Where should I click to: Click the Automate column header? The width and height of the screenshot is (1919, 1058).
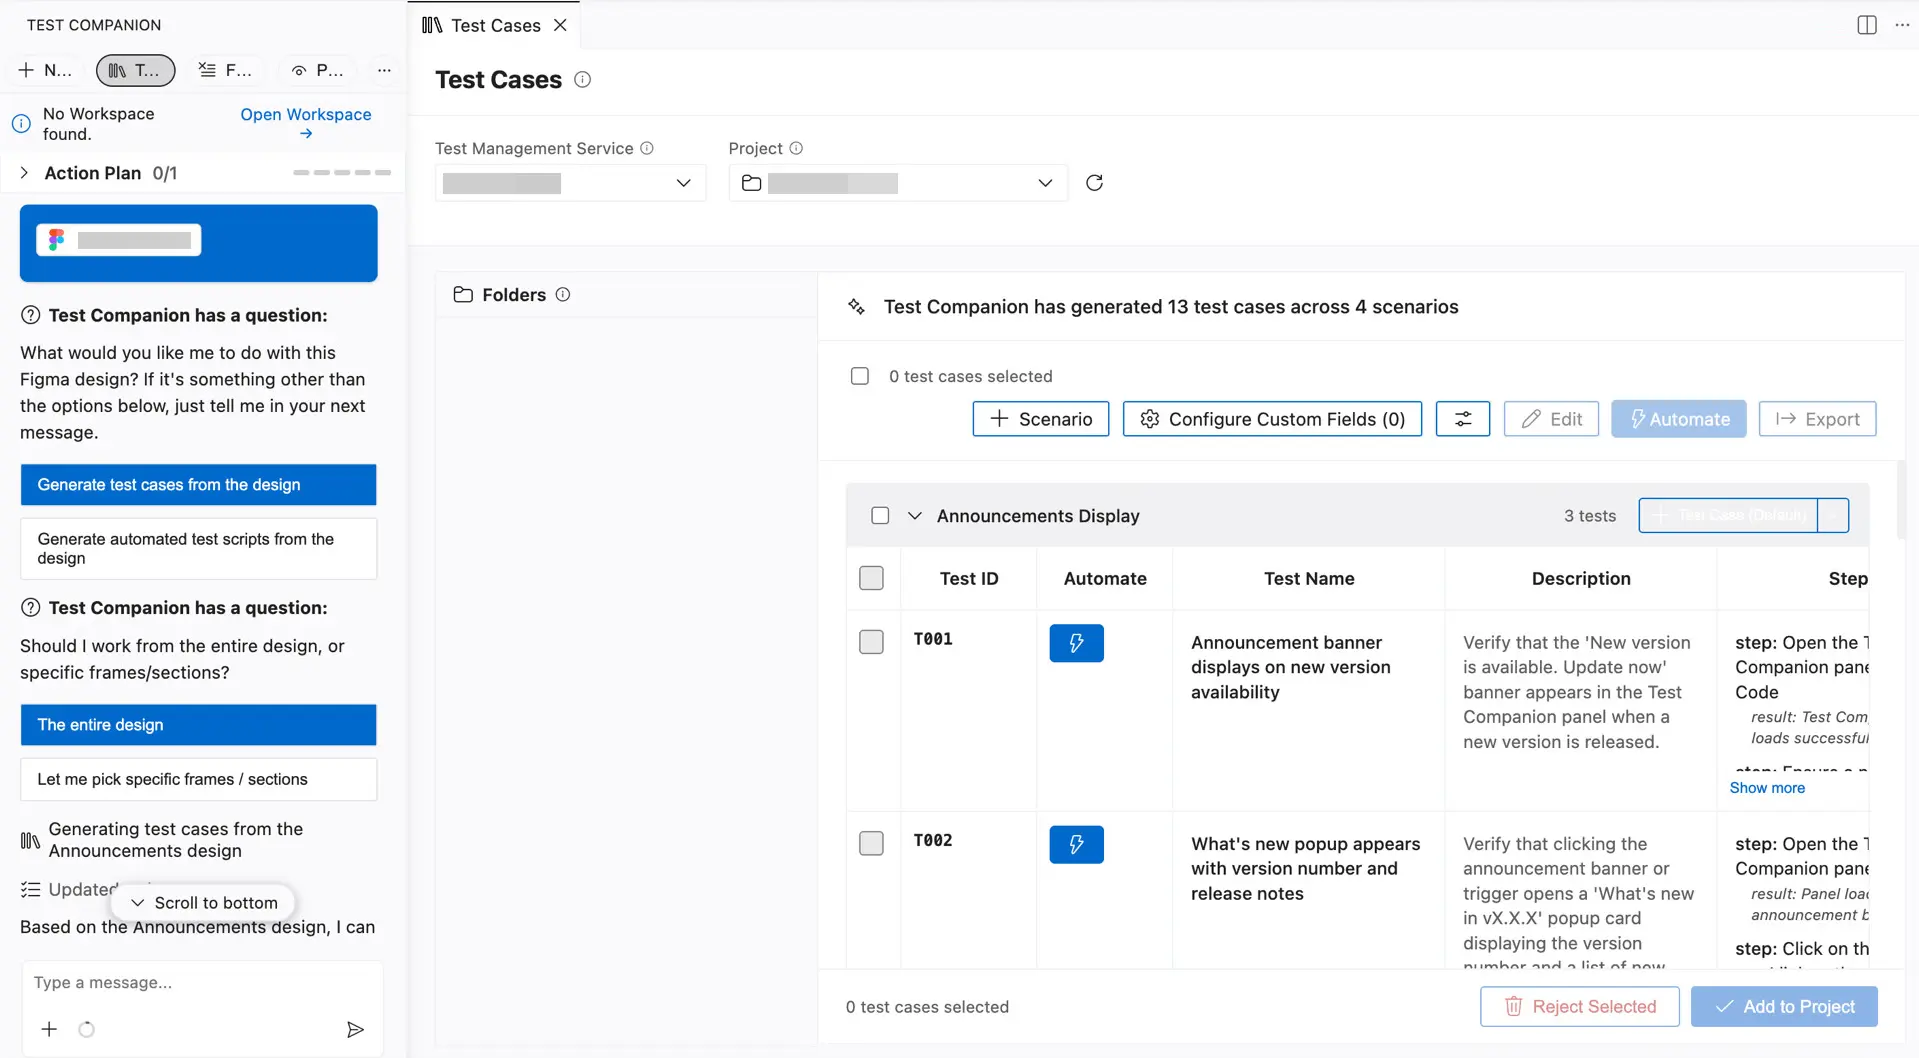pos(1105,579)
